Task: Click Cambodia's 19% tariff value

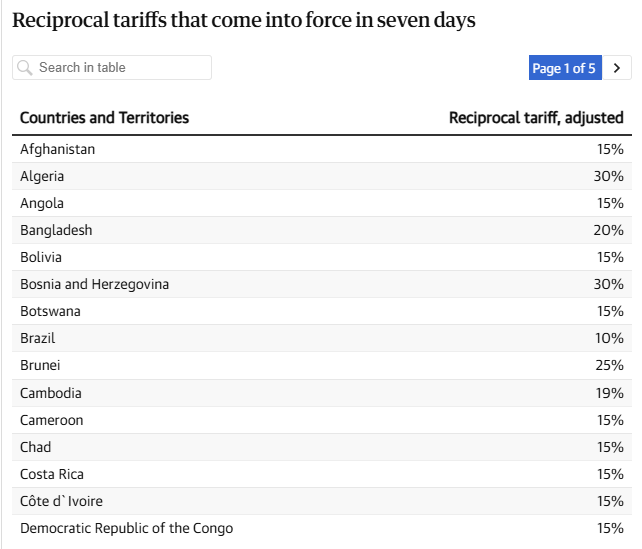Action: 609,393
